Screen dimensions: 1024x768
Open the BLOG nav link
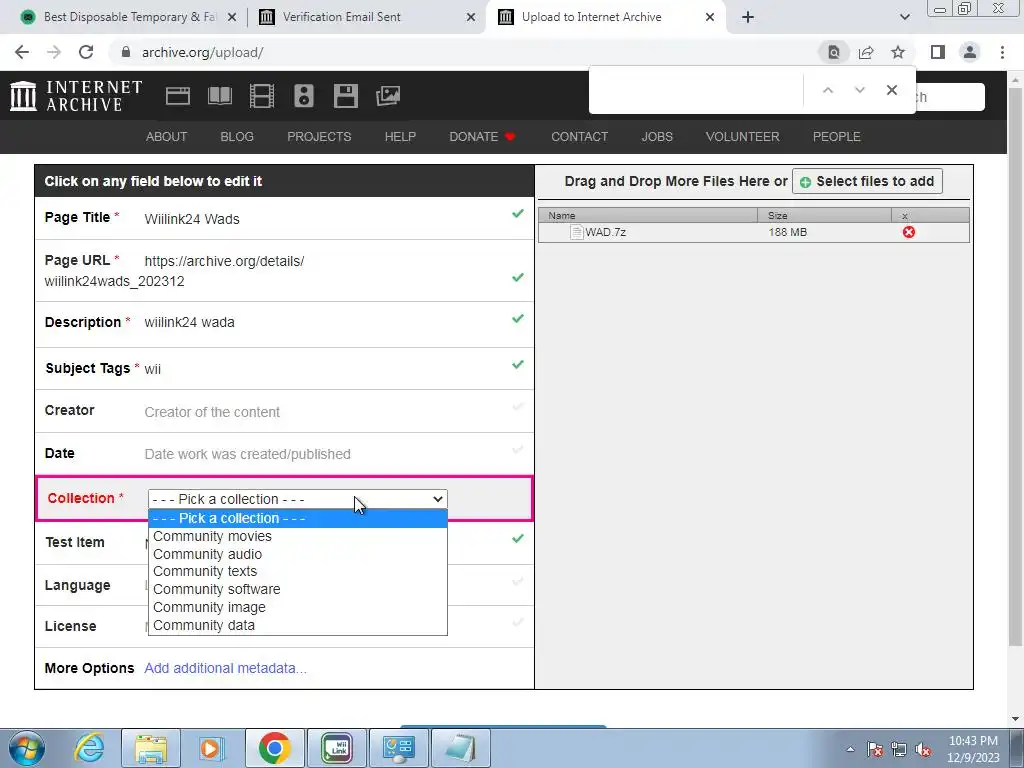coord(237,136)
